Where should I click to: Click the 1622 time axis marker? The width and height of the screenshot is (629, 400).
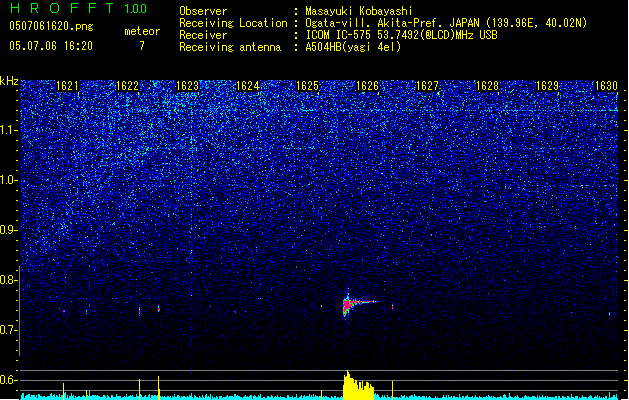pyautogui.click(x=127, y=86)
